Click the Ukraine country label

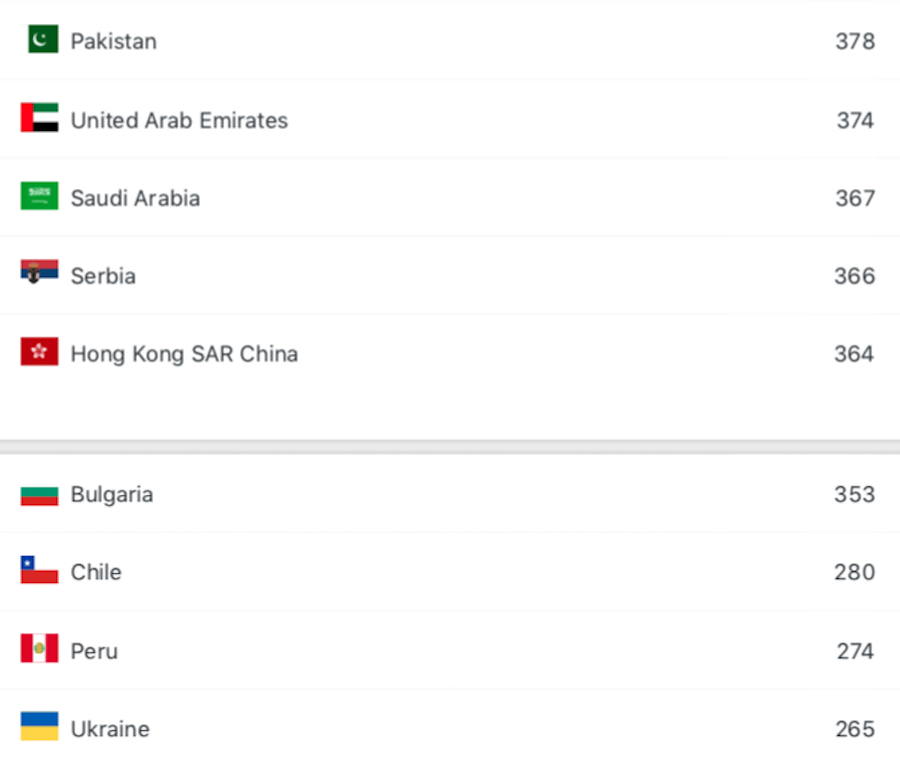110,728
